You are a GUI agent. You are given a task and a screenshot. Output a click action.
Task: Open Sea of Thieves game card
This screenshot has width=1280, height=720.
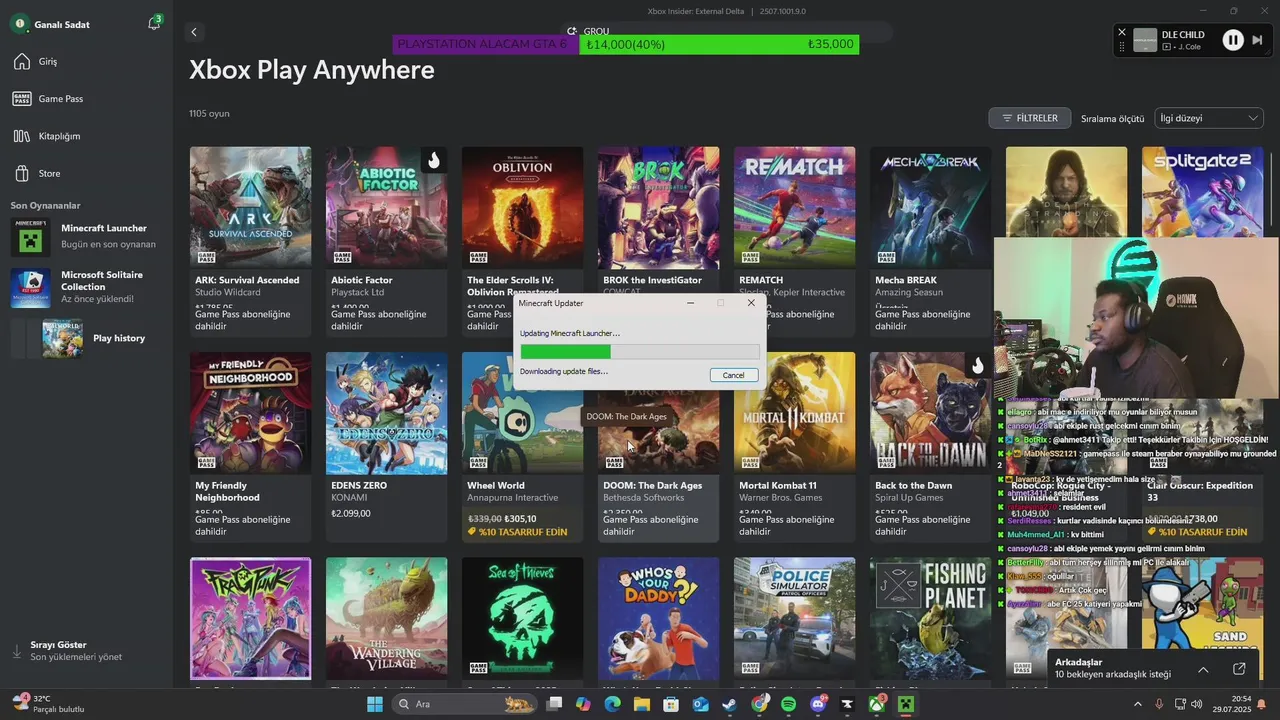[522, 622]
